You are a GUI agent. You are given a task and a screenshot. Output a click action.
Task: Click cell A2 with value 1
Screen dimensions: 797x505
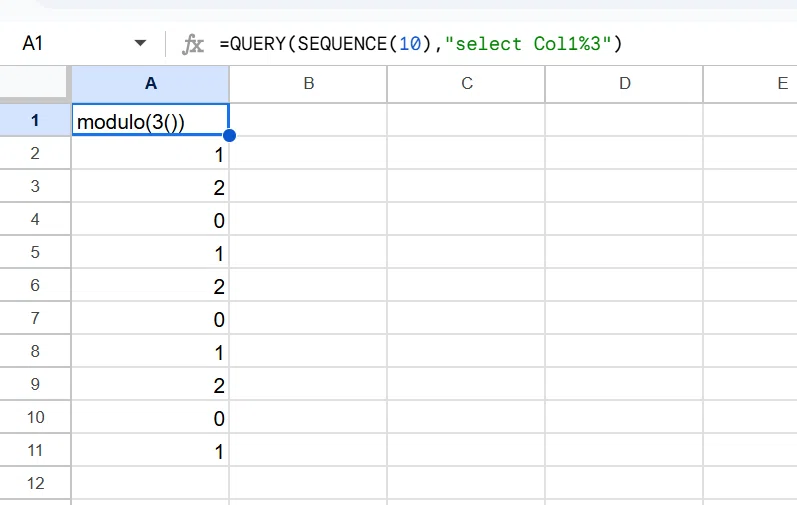tap(150, 153)
